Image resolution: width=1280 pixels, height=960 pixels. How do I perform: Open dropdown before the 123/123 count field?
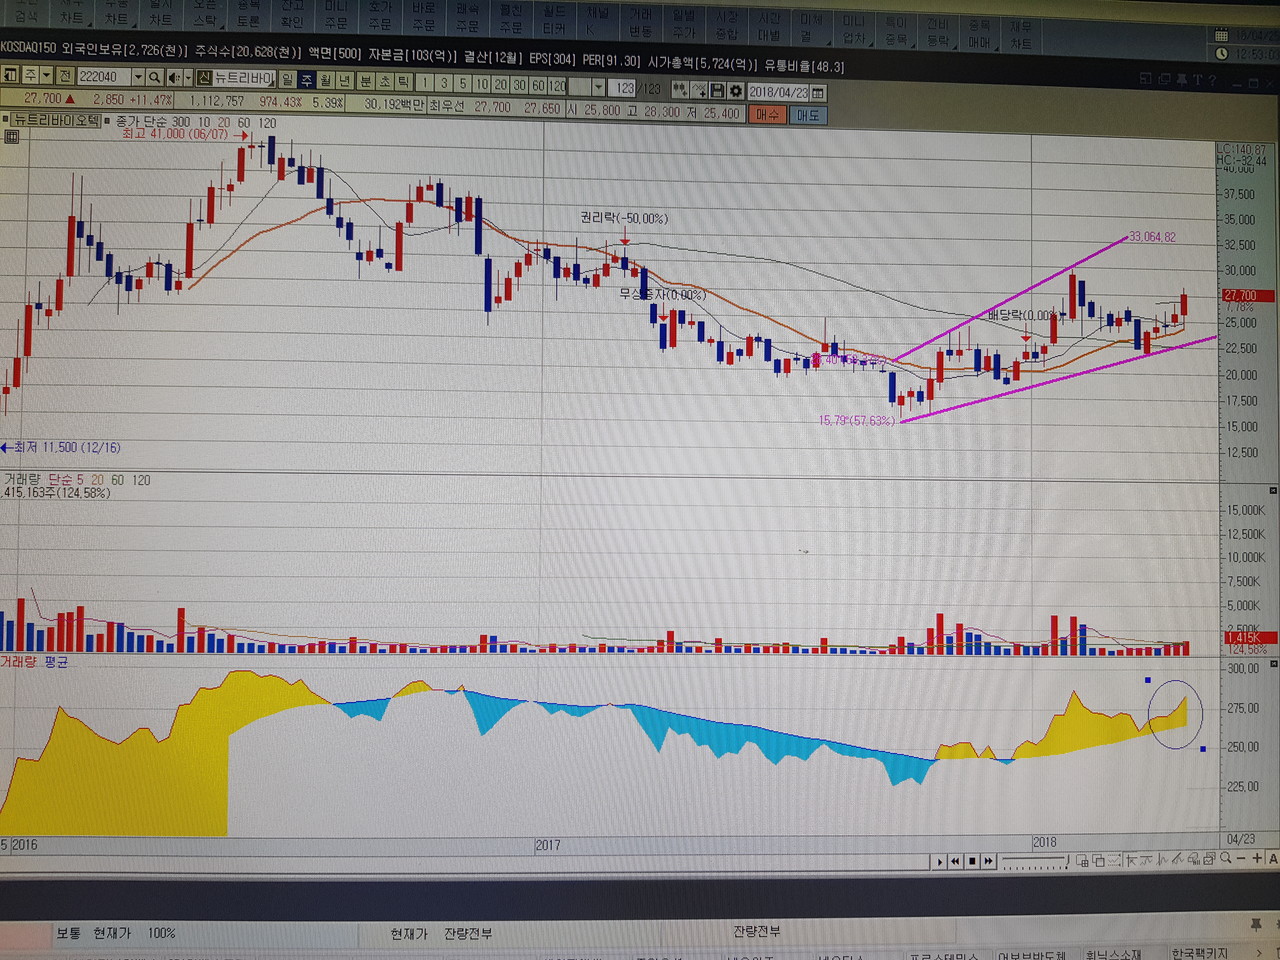598,87
